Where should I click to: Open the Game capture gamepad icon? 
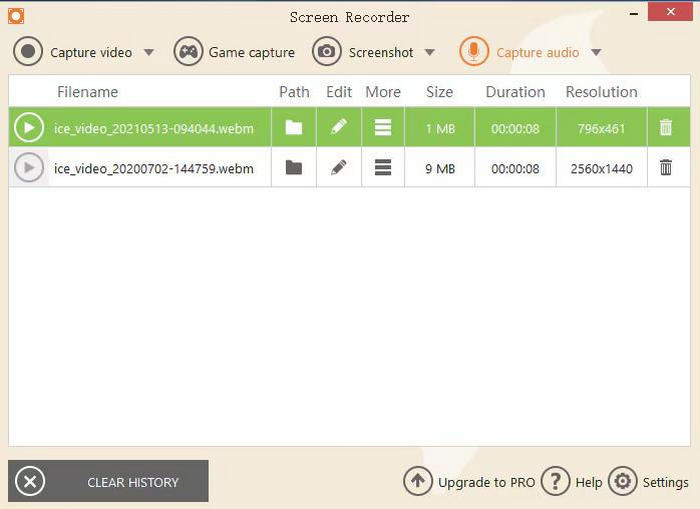(x=188, y=52)
